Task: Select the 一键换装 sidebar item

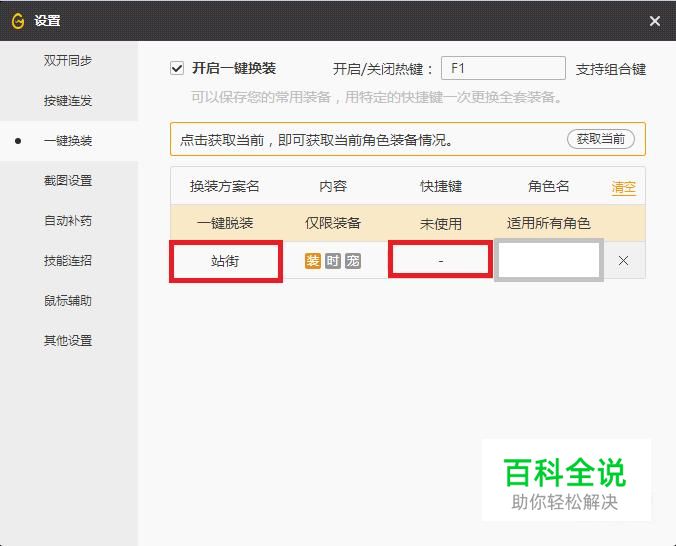Action: 68,141
